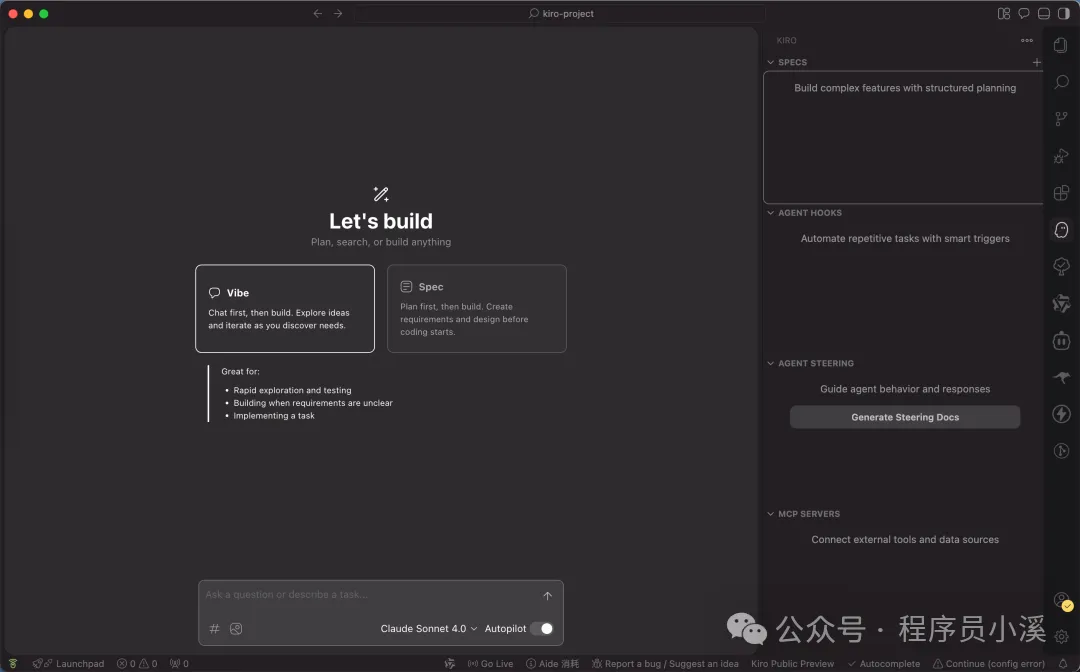Click the bullet Building when requirements are unclear
The image size is (1080, 672).
[x=313, y=403]
